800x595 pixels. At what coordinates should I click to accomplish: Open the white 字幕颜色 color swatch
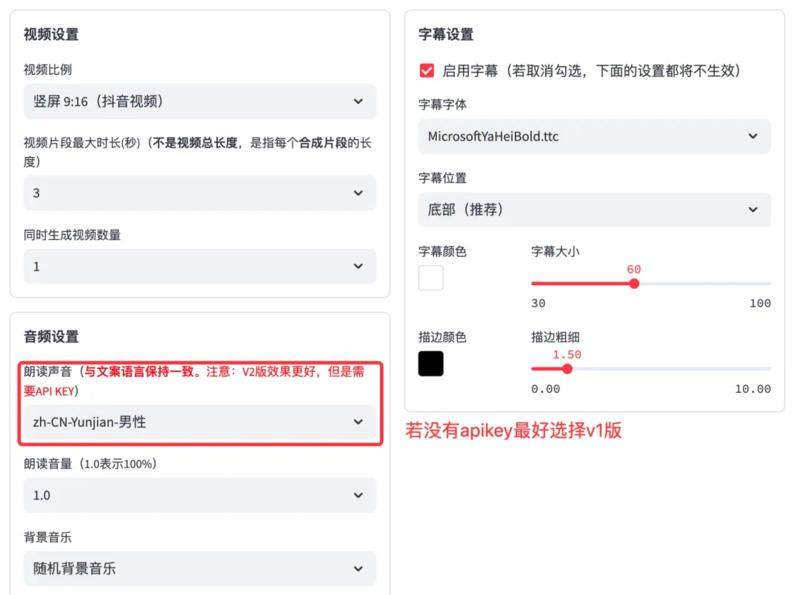click(x=431, y=278)
